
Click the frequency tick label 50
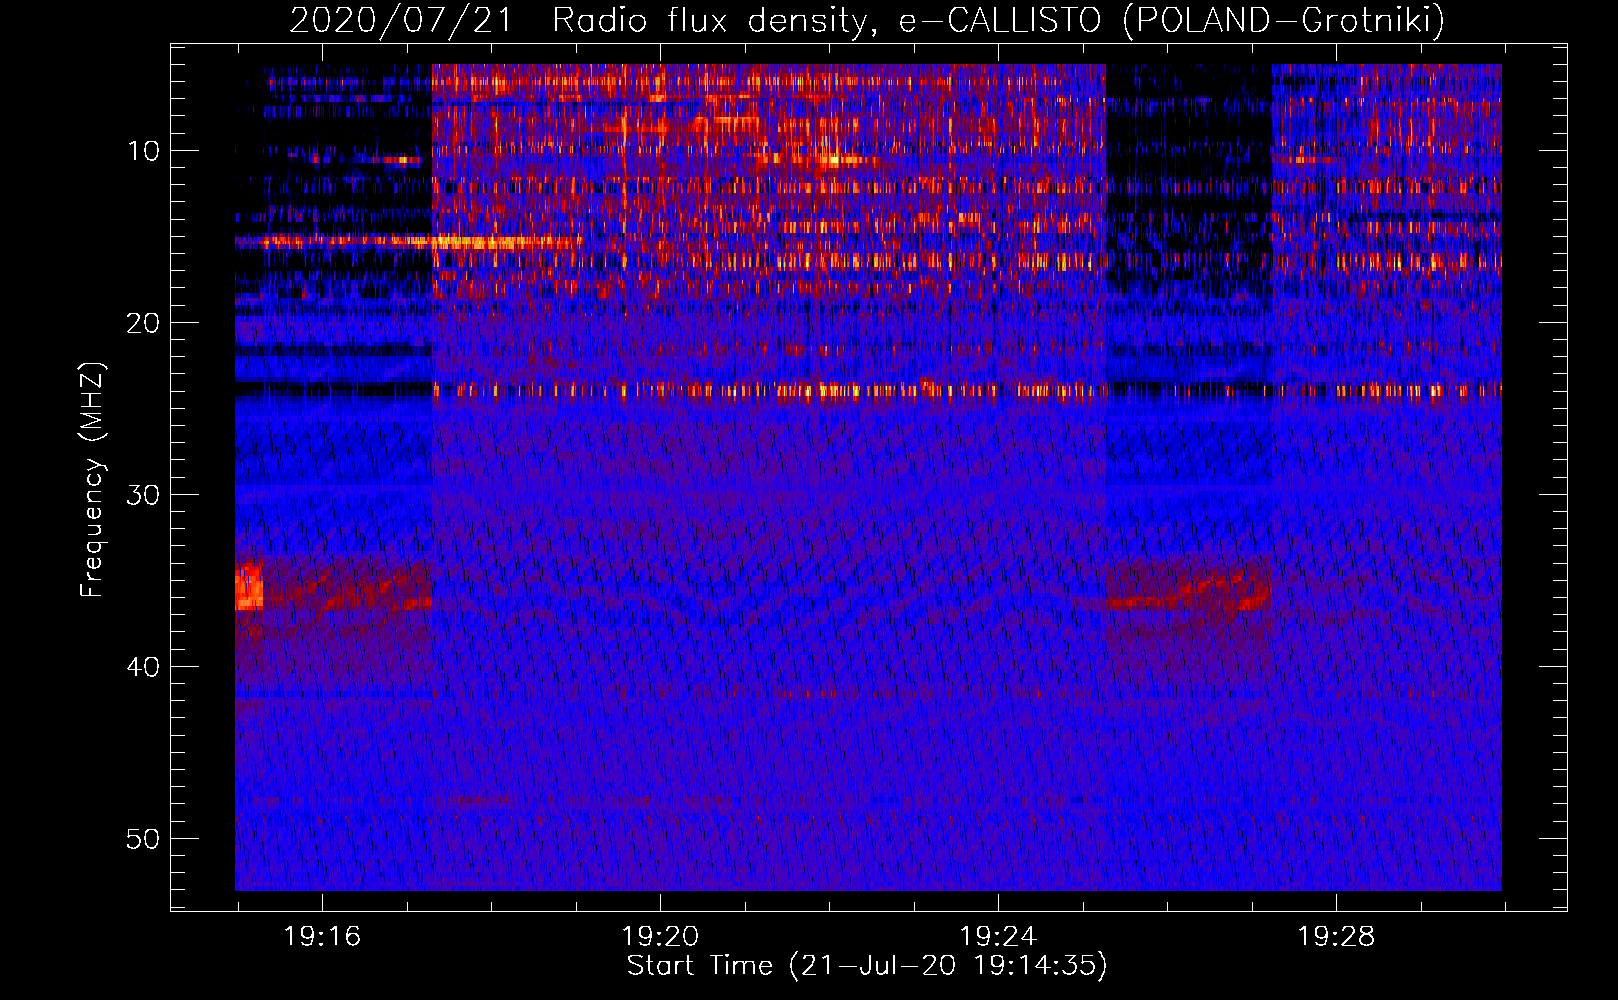[x=144, y=839]
